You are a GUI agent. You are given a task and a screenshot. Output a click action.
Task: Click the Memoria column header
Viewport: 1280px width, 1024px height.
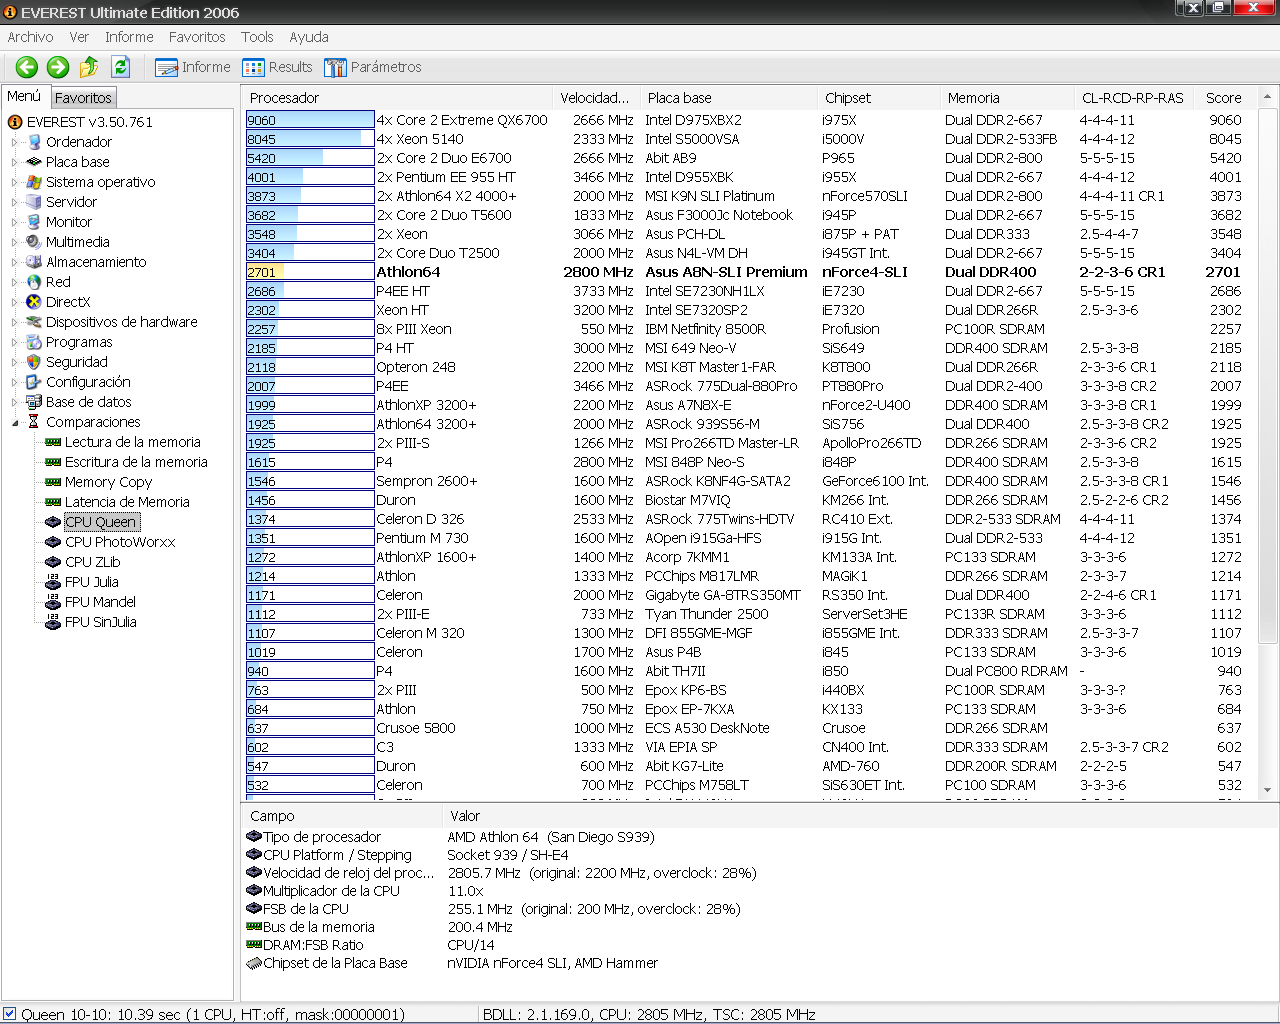(1006, 98)
